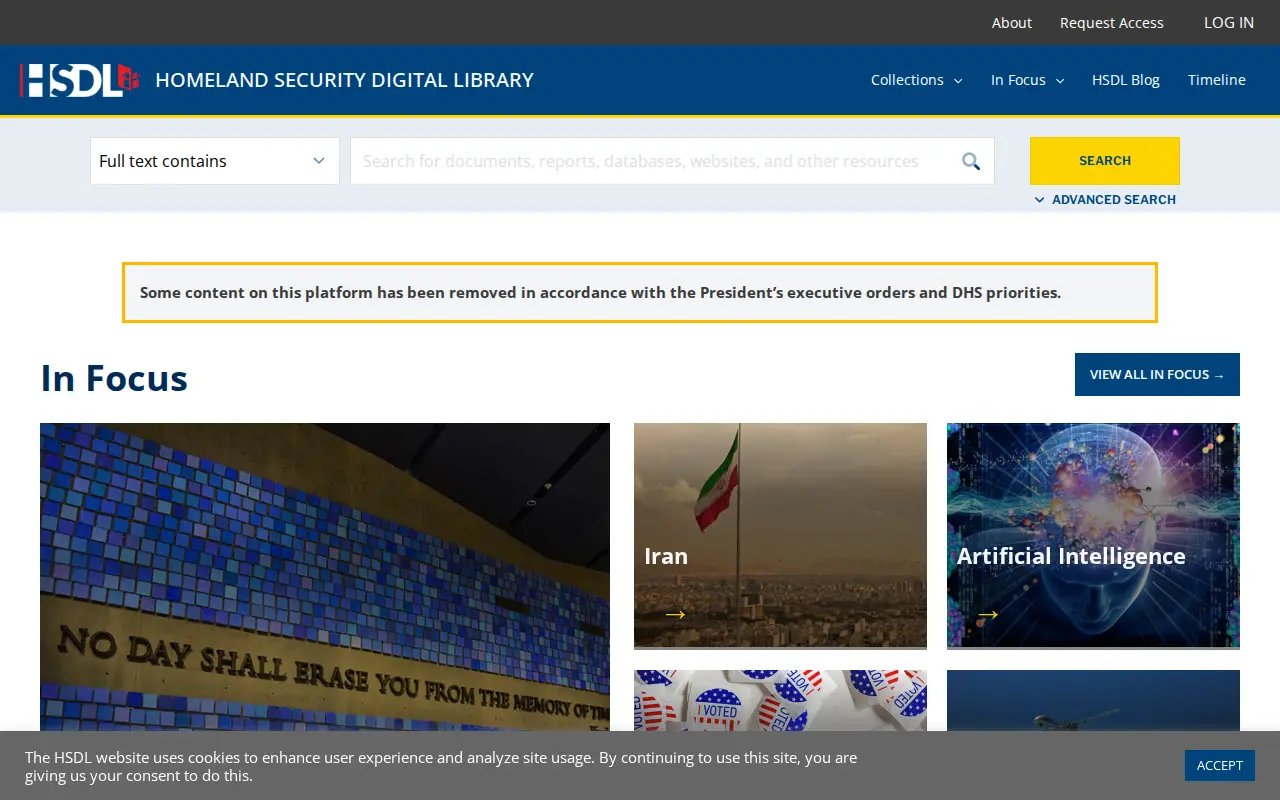Open the Artificial Intelligence In Focus card

coord(1093,536)
